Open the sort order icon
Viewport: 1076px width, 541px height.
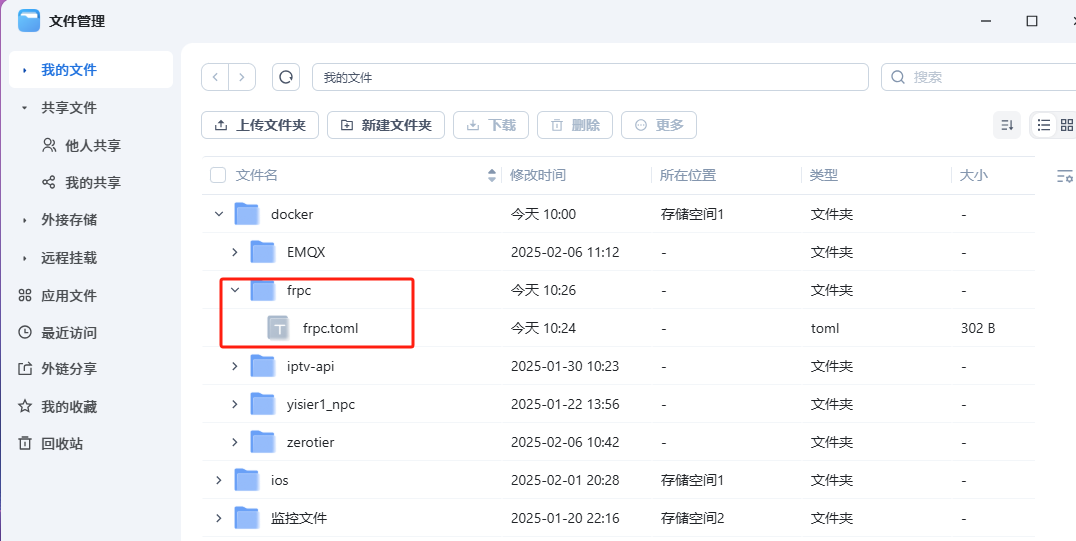point(1007,125)
